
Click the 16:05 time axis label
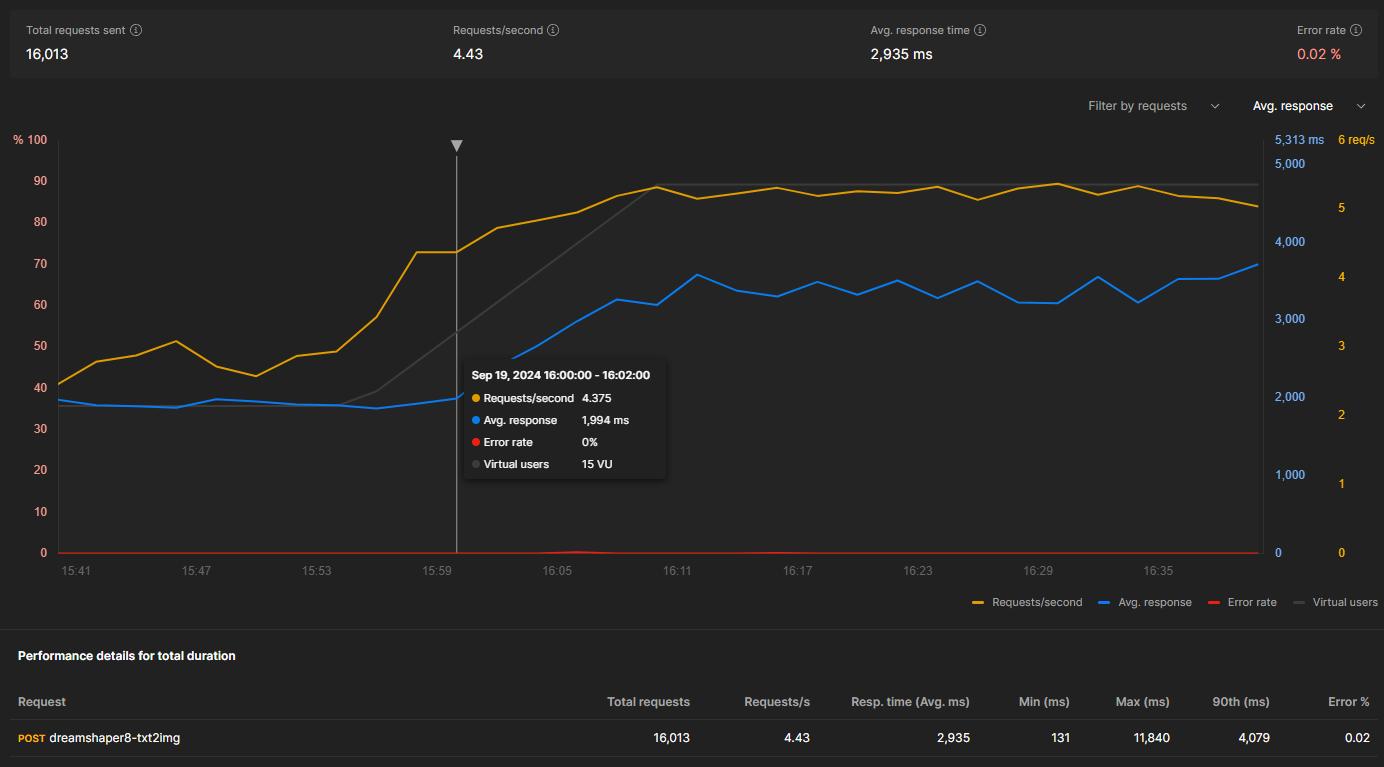pyautogui.click(x=557, y=571)
